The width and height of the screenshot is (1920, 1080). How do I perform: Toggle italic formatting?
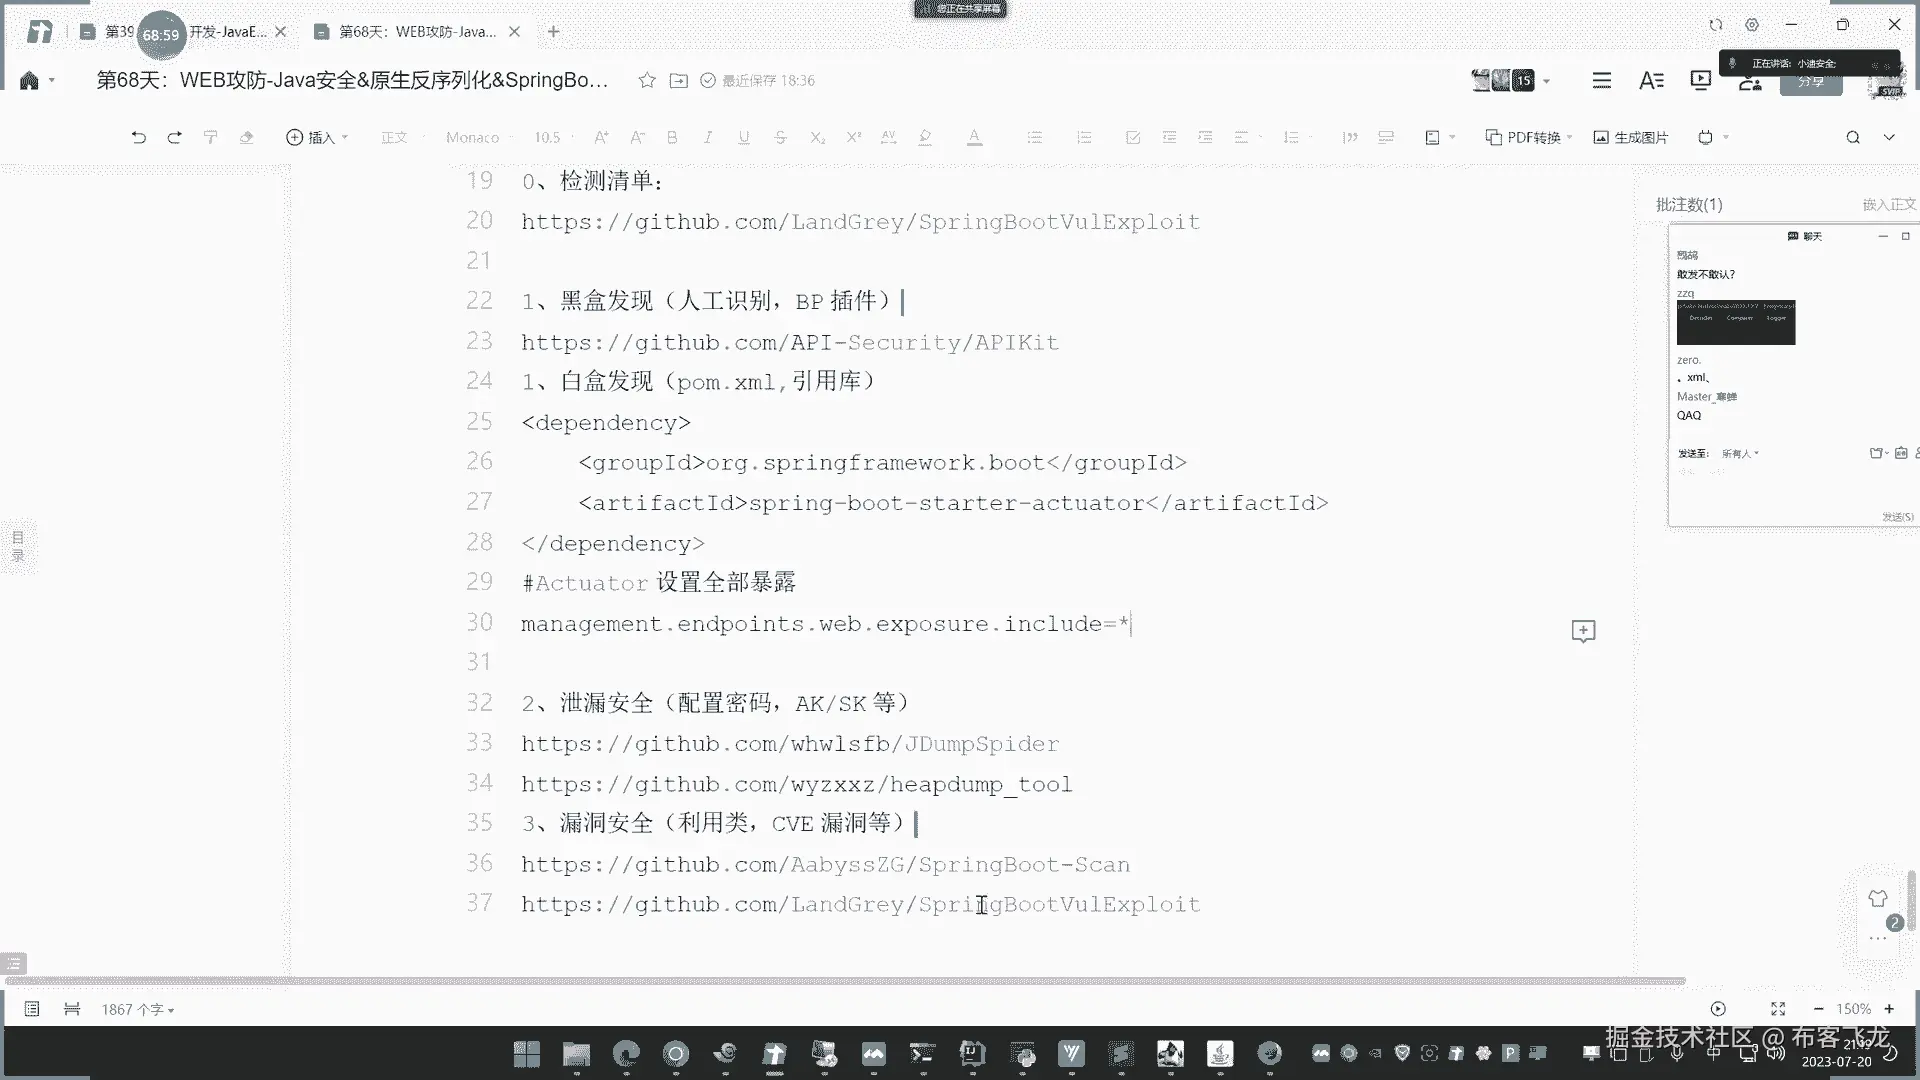point(708,137)
